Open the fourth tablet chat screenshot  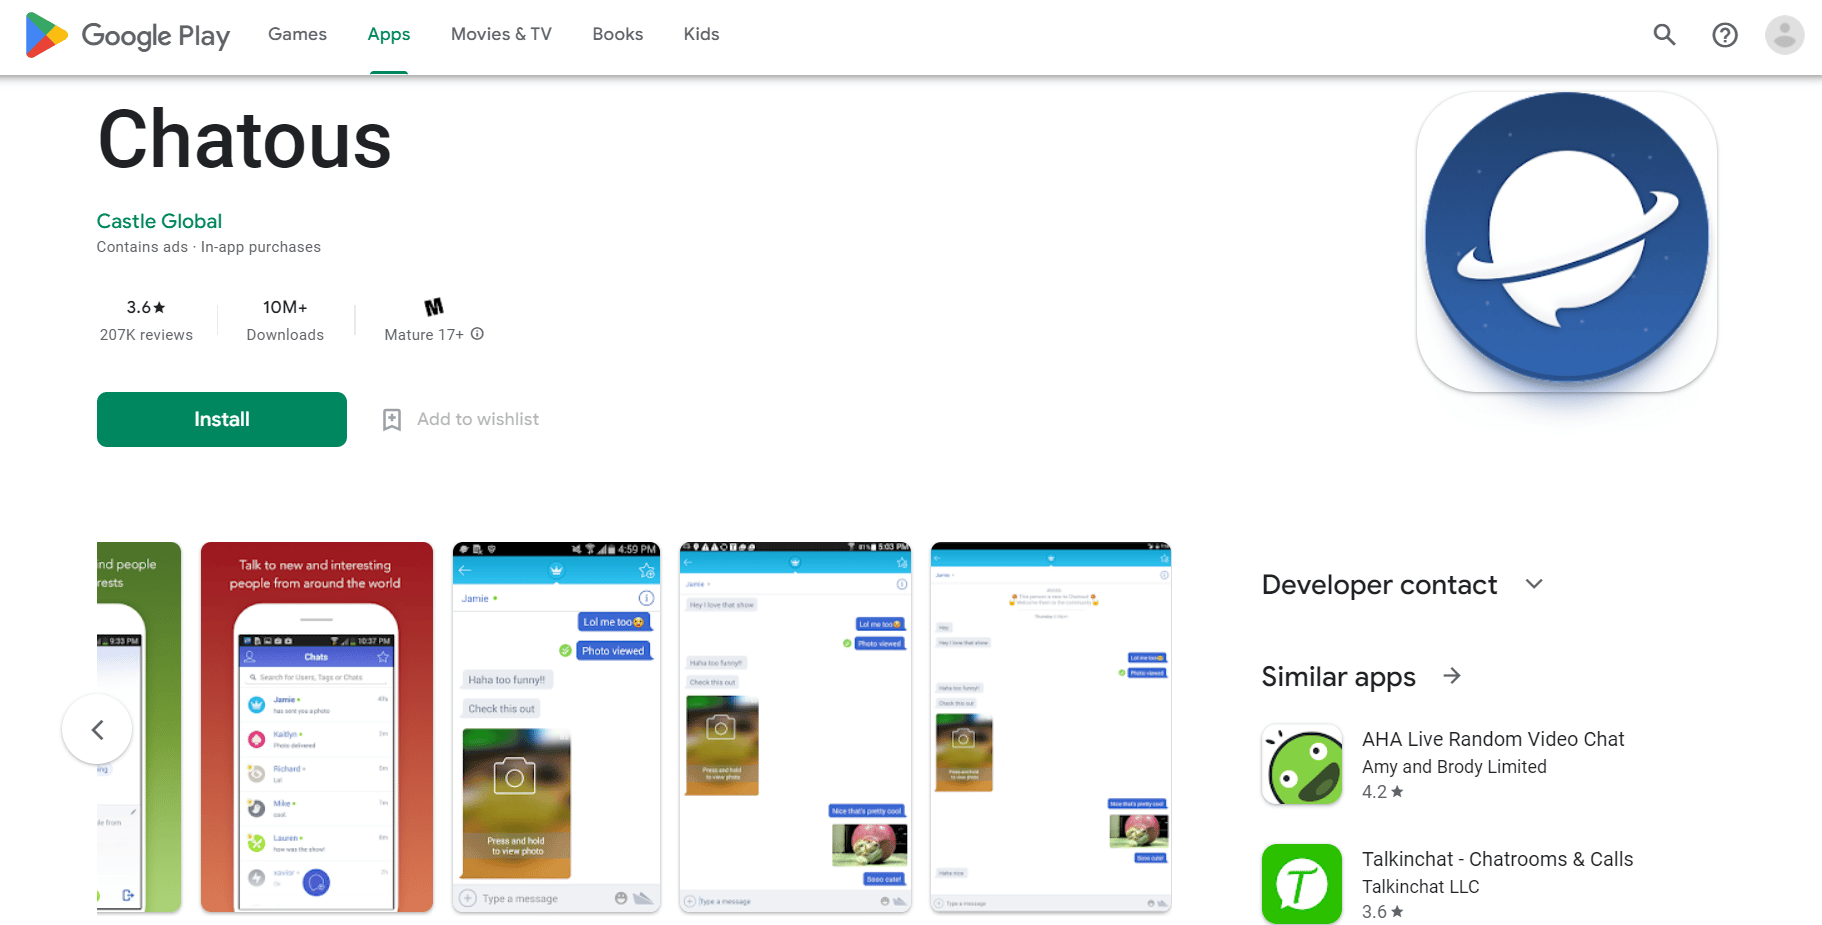pyautogui.click(x=795, y=727)
